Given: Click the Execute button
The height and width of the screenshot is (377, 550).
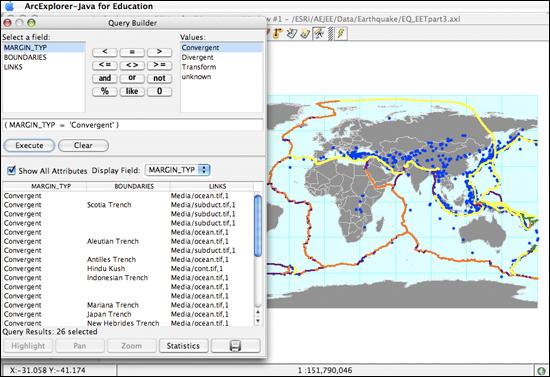Looking at the screenshot, I should click(29, 146).
